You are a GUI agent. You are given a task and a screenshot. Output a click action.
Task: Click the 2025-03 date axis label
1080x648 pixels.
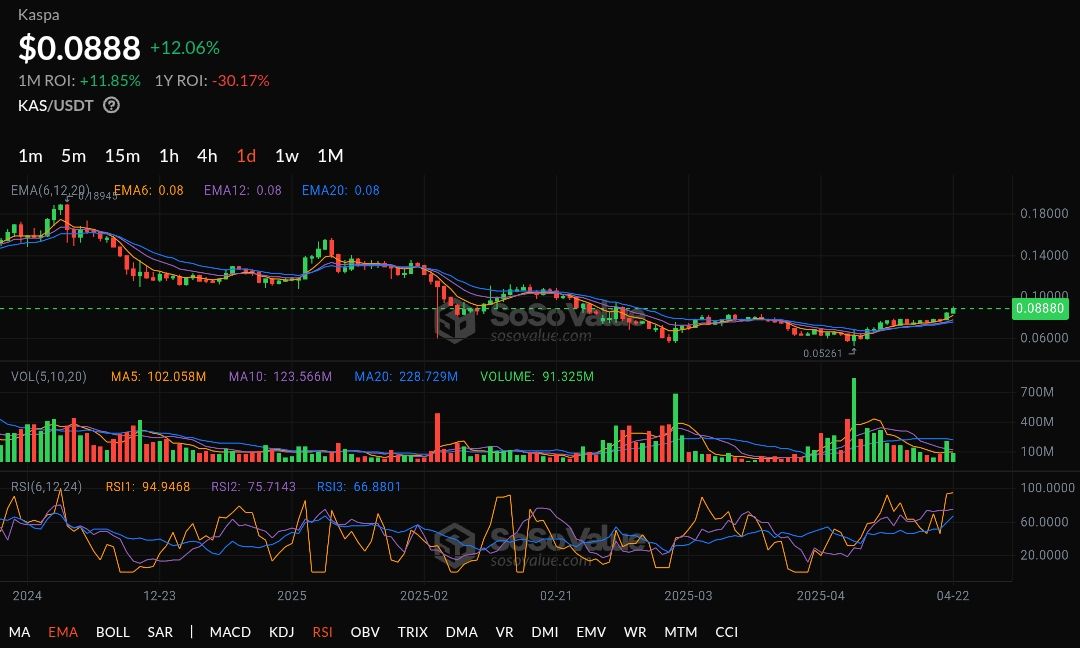(x=688, y=596)
